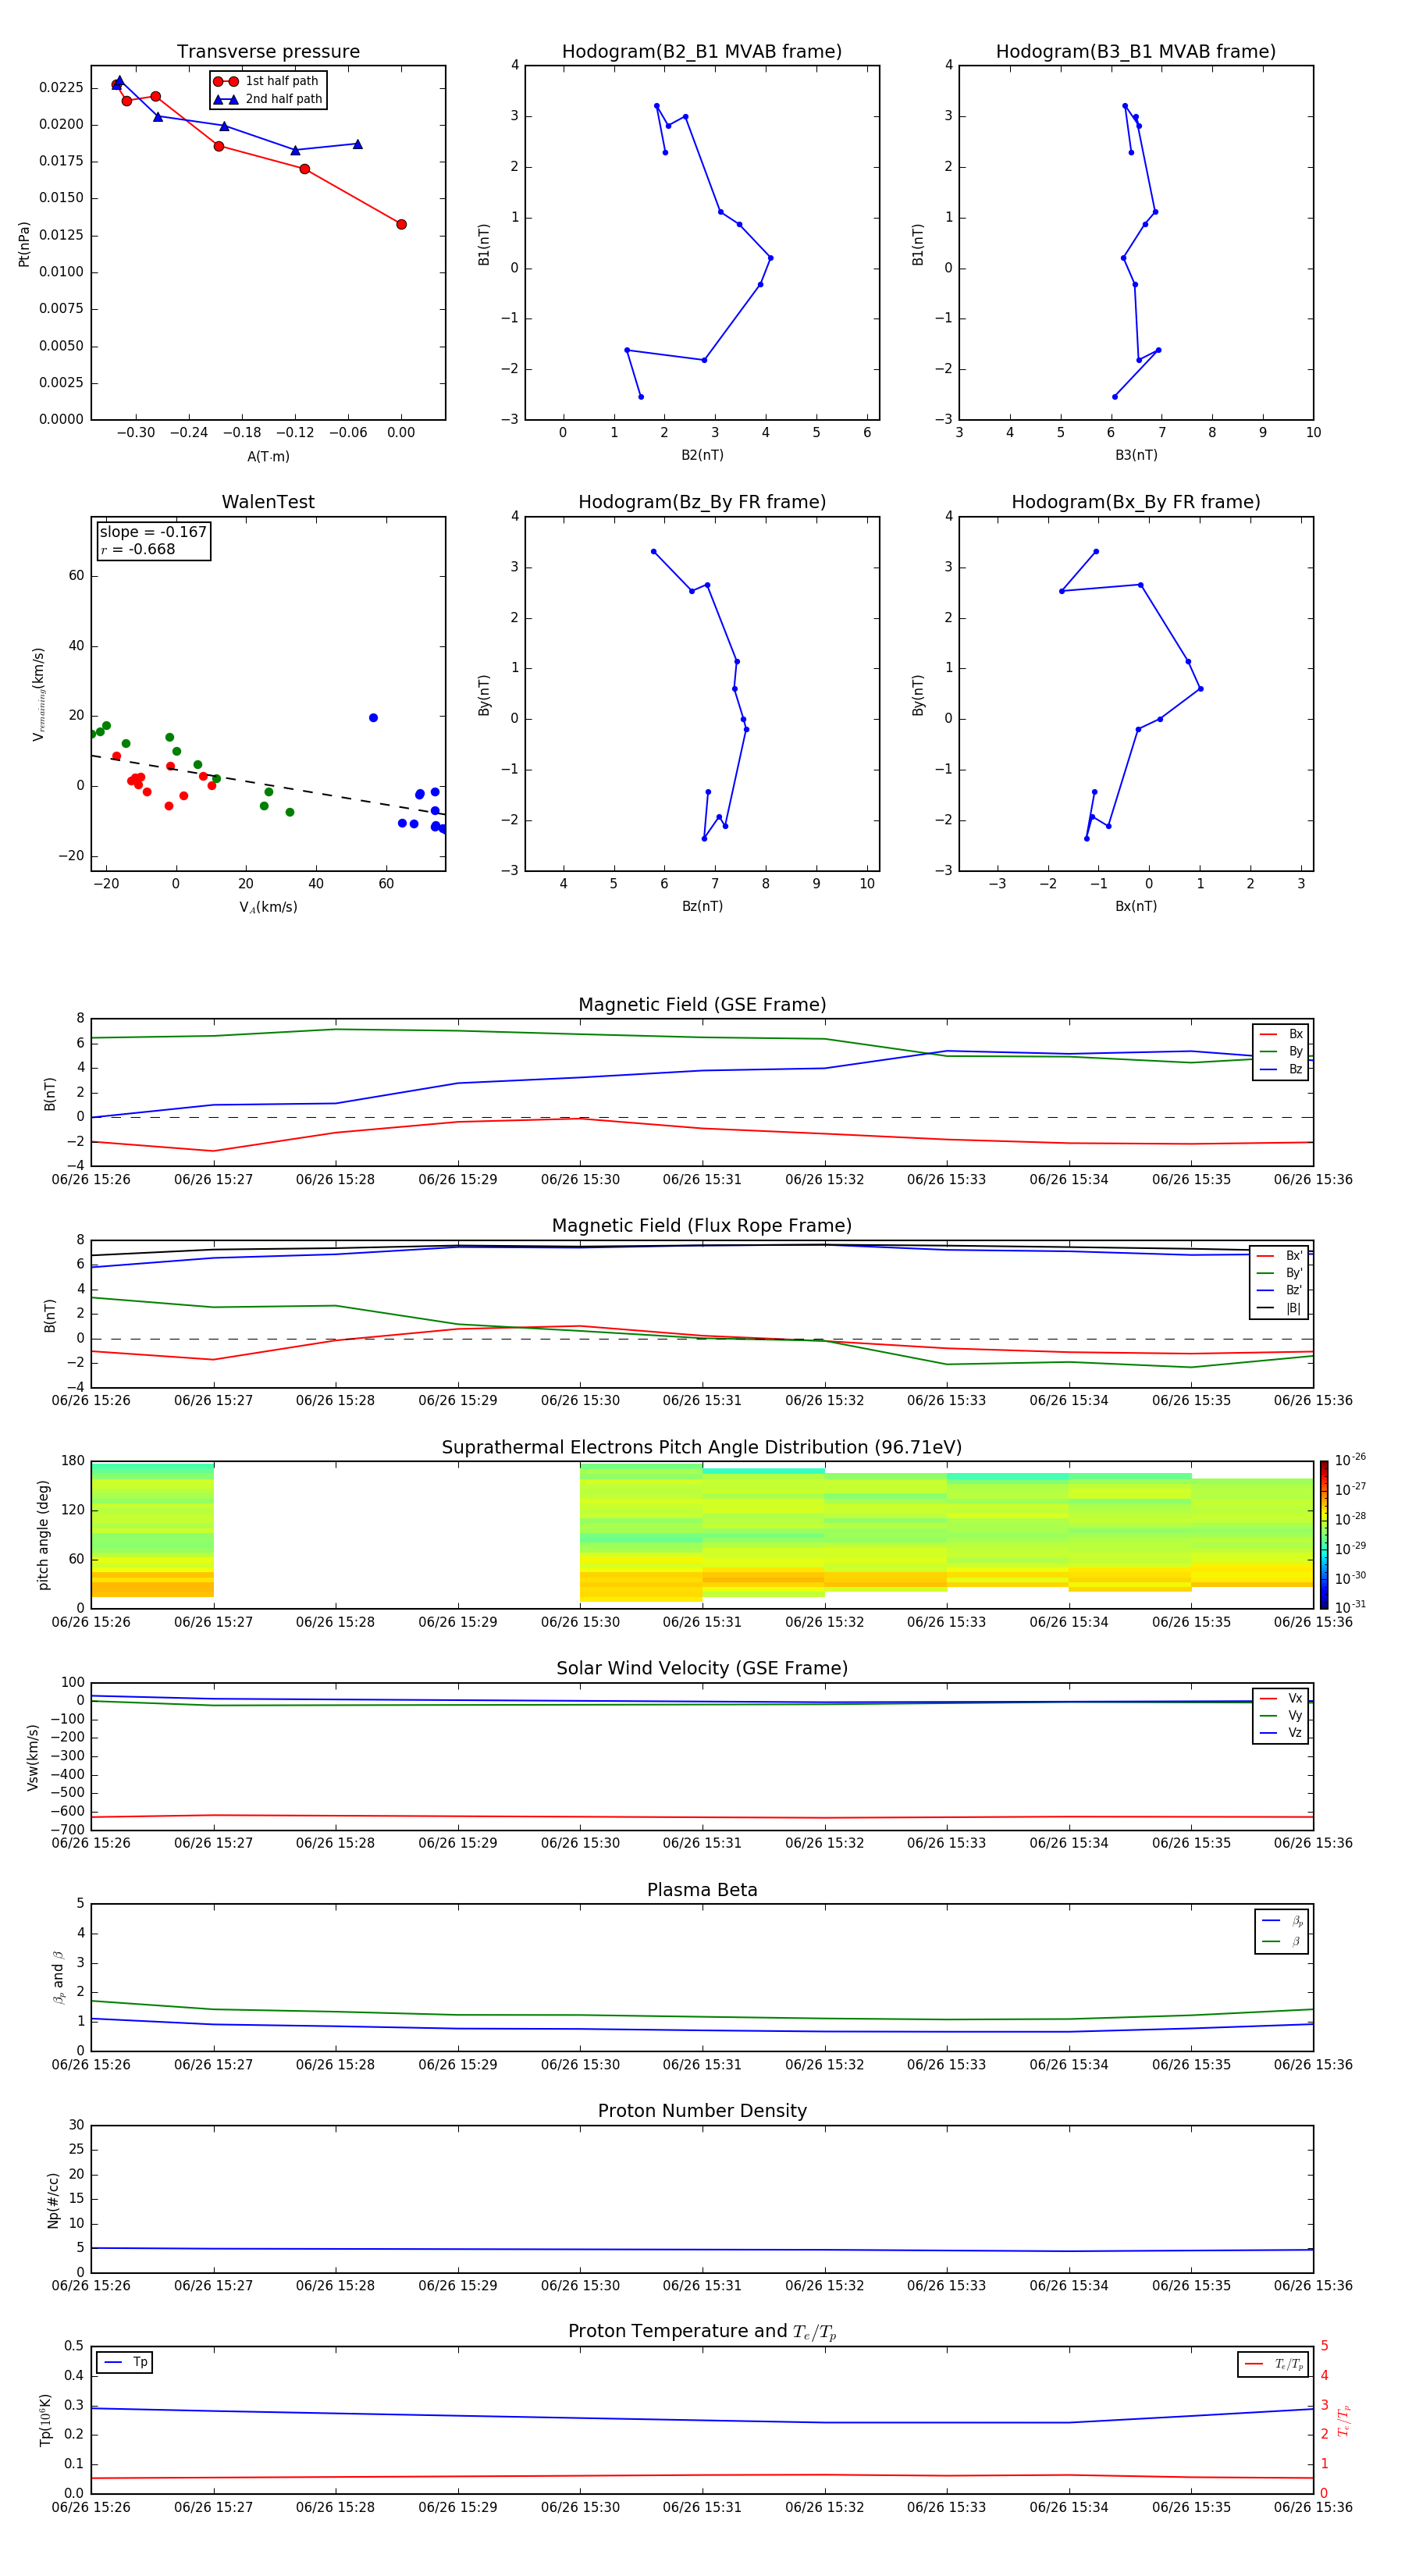Click the '0.0225' tick on pressure axis
Screen dimensions: 1405x2576
(x=61, y=88)
